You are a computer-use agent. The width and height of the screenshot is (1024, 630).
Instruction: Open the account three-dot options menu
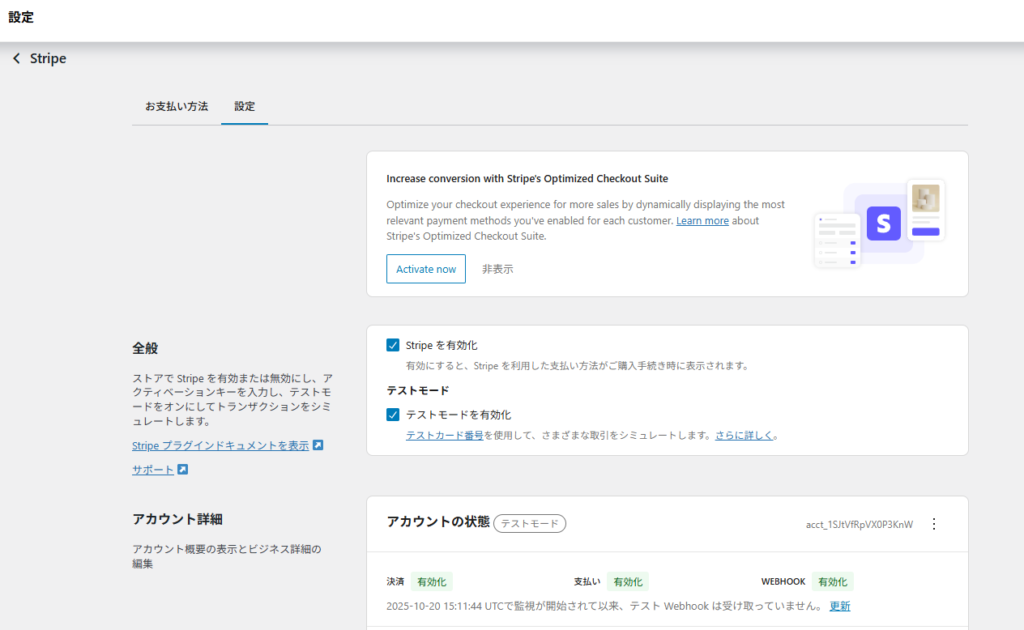tap(934, 524)
